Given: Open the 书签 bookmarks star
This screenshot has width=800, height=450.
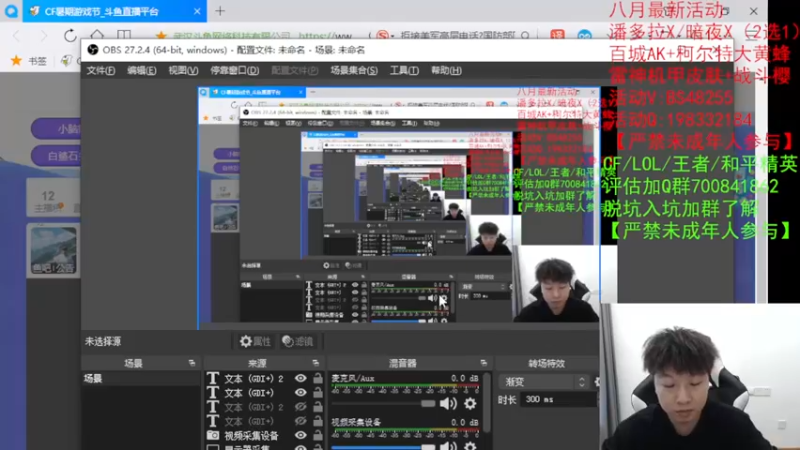Looking at the screenshot, I should point(16,61).
